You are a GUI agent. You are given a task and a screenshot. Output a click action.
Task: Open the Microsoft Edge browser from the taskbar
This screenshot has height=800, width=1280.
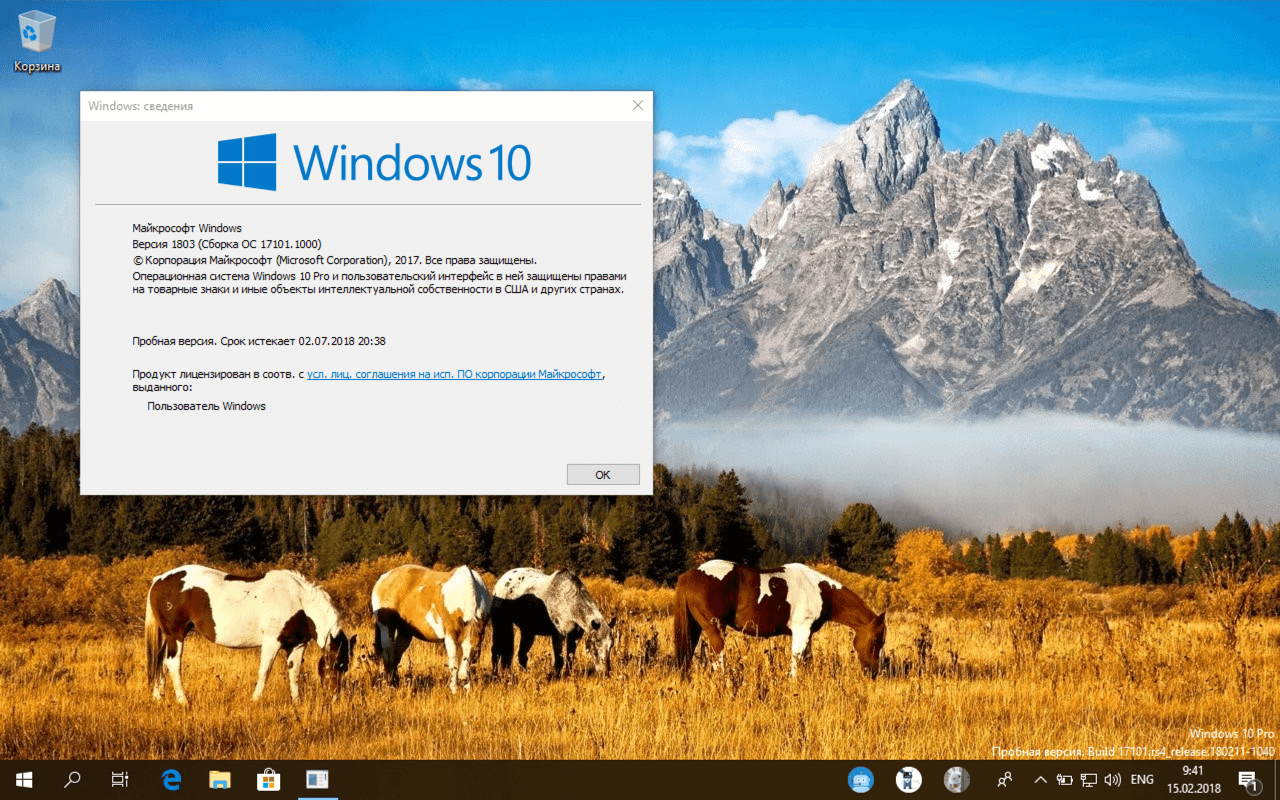click(x=170, y=779)
